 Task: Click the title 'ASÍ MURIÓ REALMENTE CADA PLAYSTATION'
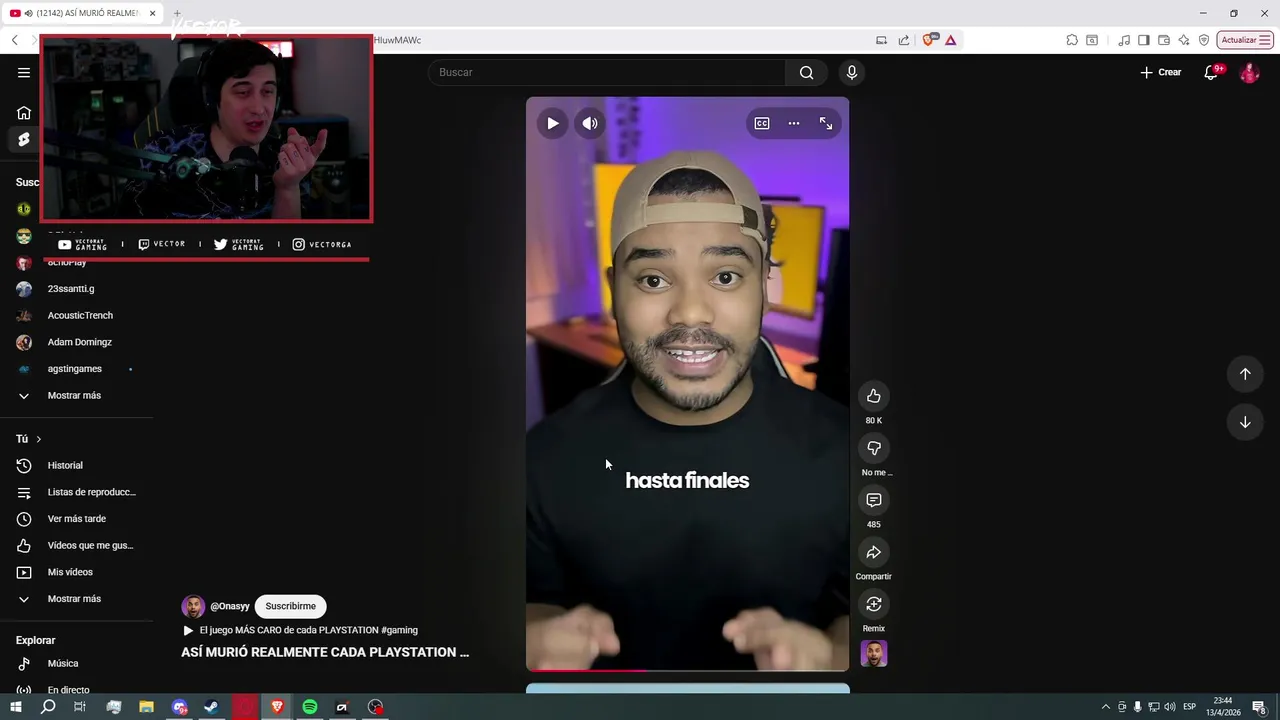[x=325, y=652]
